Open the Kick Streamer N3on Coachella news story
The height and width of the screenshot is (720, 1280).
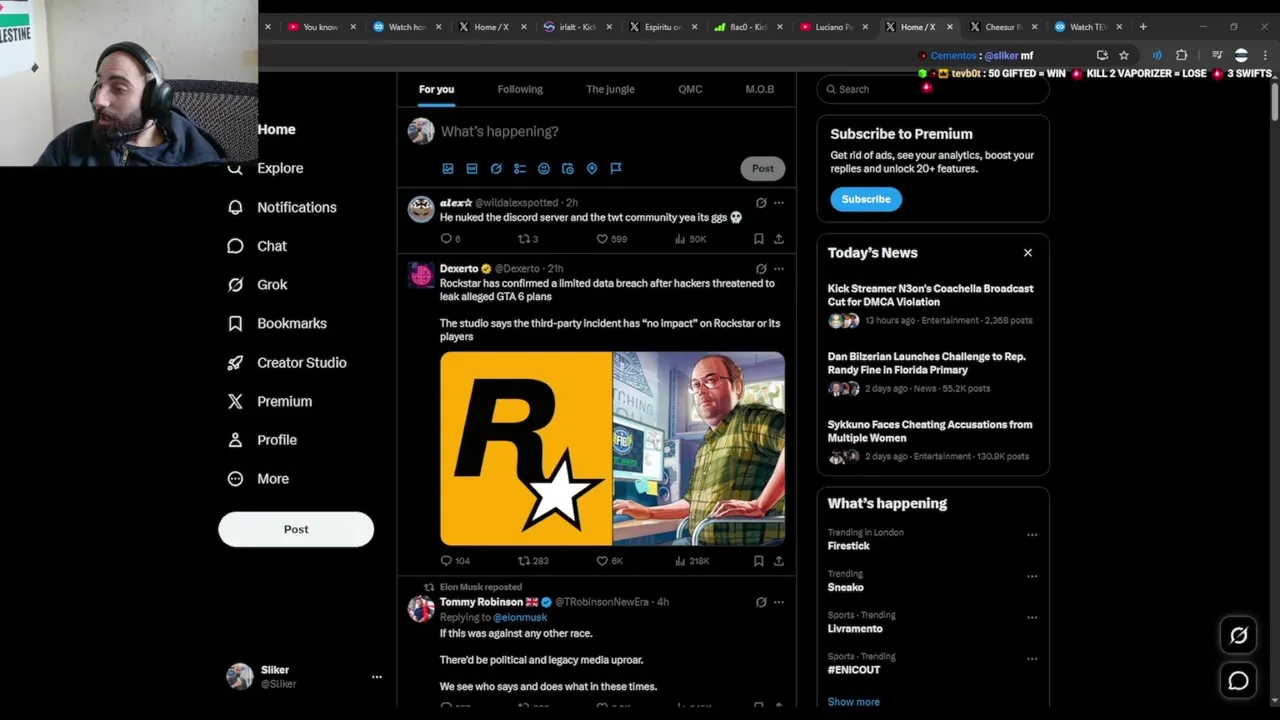[932, 304]
